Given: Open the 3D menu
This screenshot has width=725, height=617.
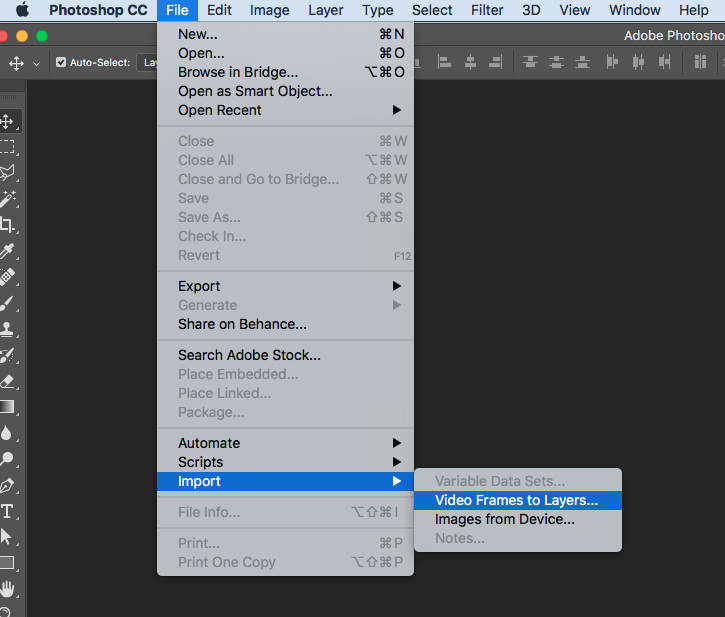Looking at the screenshot, I should click(531, 10).
